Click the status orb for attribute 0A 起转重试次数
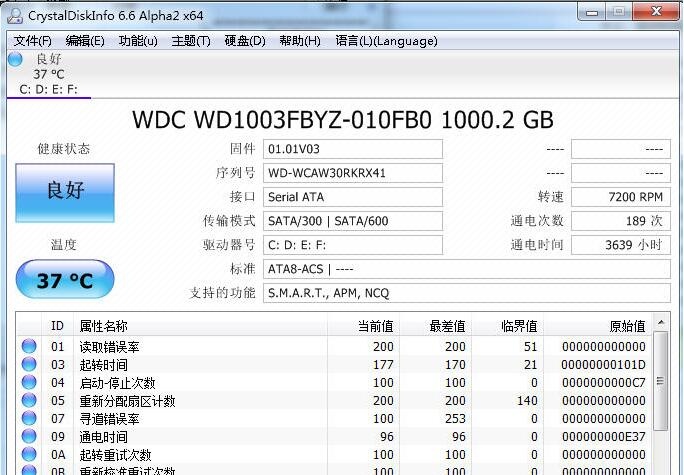The image size is (684, 475). click(x=29, y=454)
